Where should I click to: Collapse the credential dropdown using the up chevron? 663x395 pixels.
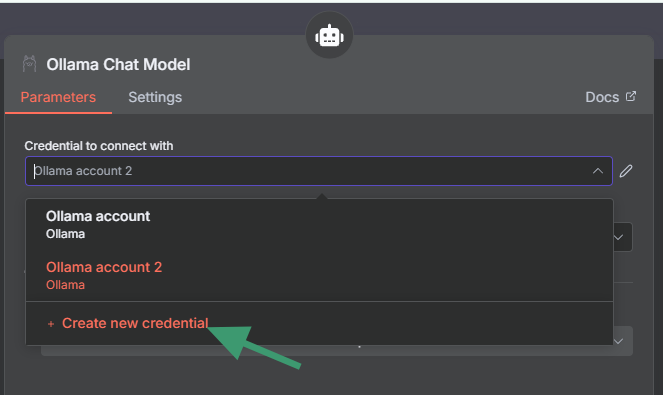pyautogui.click(x=597, y=171)
